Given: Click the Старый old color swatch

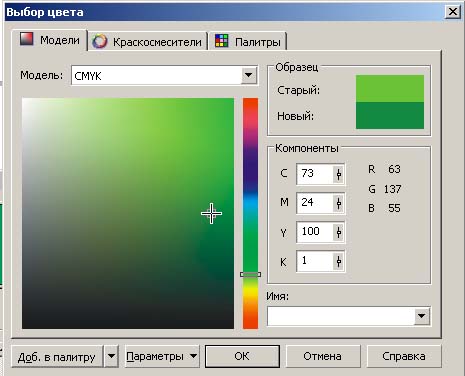Looking at the screenshot, I should pyautogui.click(x=390, y=88).
